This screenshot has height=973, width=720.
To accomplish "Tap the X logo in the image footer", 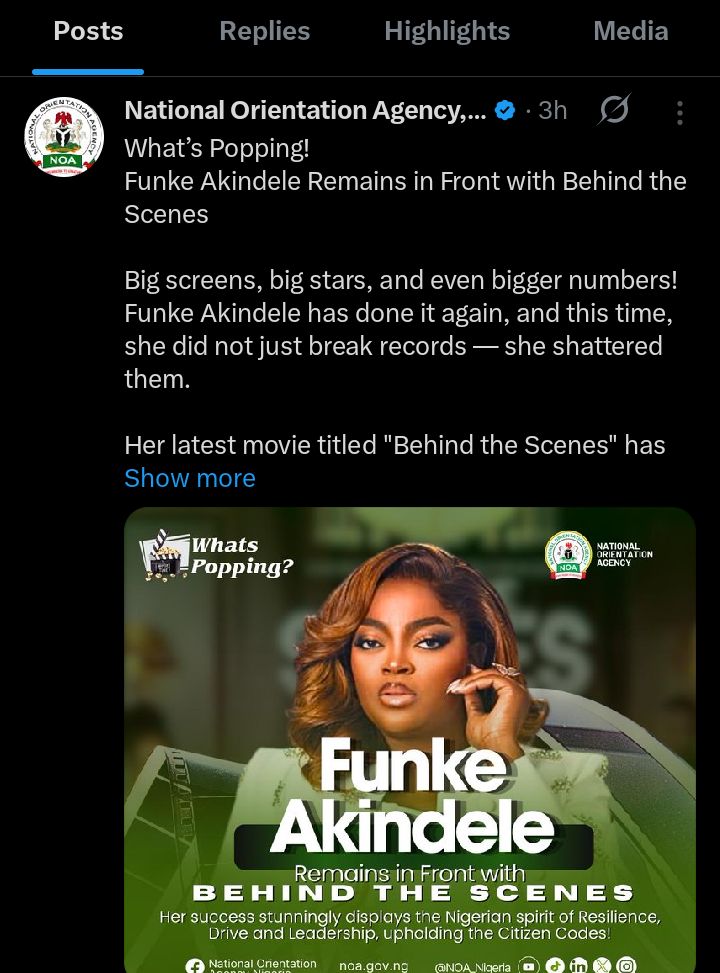I will pyautogui.click(x=602, y=965).
